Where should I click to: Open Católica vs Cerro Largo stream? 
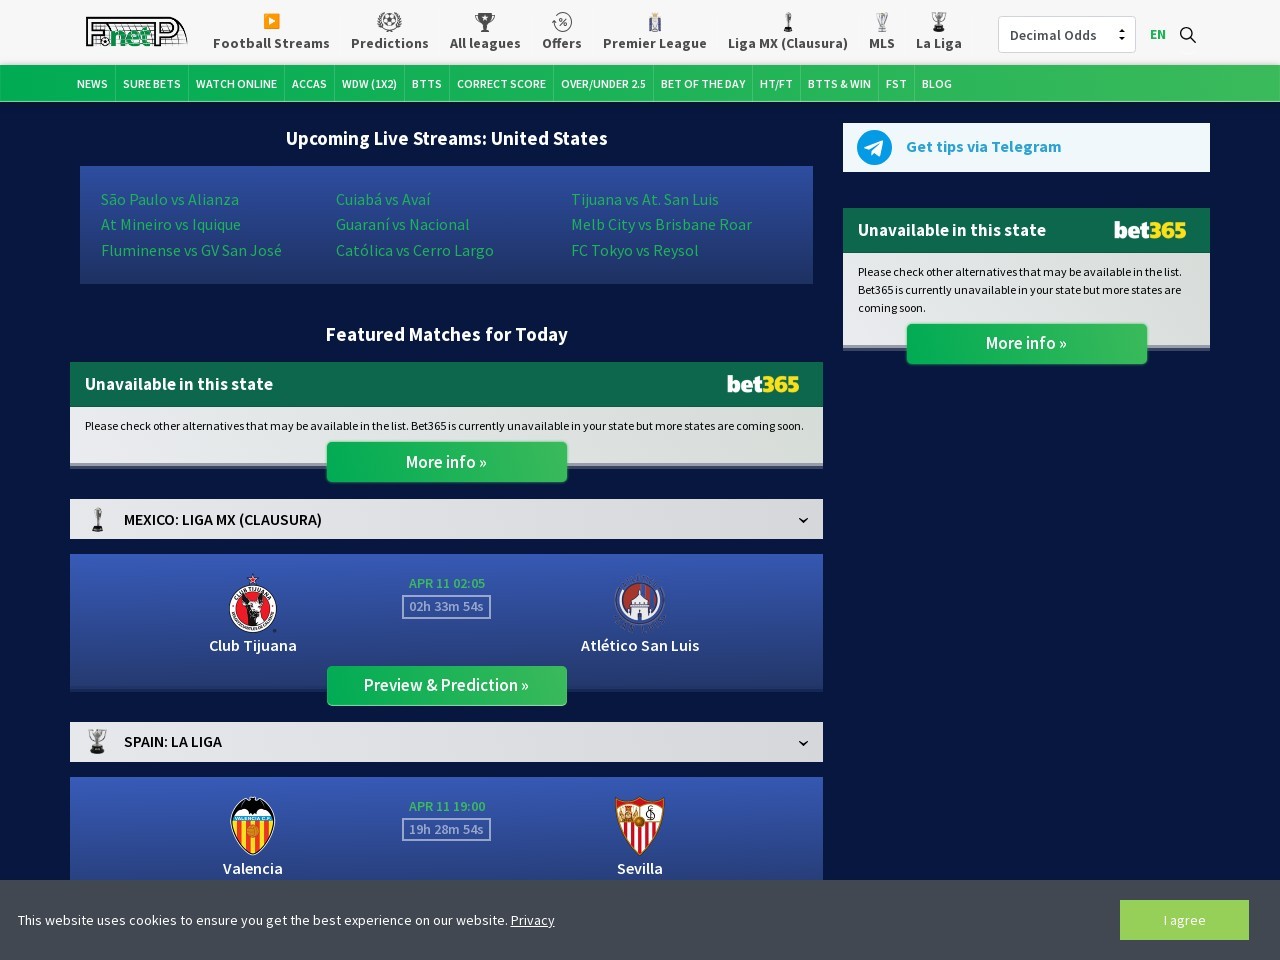tap(415, 251)
